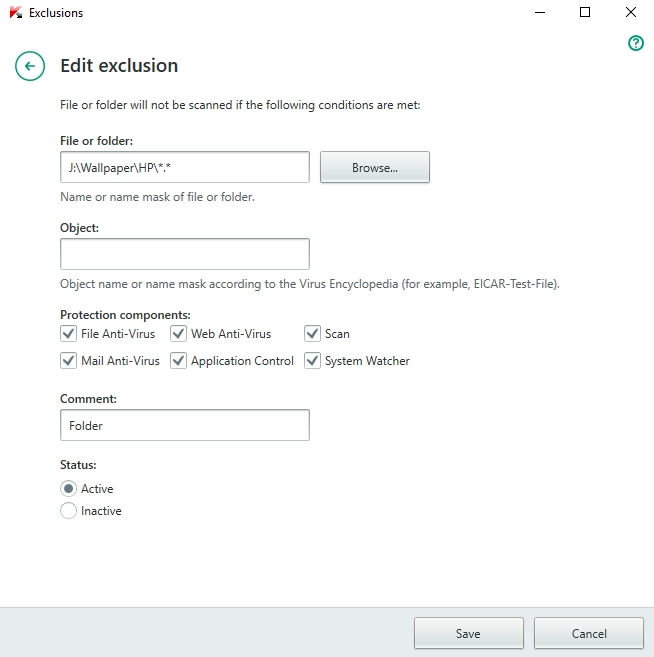Image resolution: width=654 pixels, height=657 pixels.
Task: Save the exclusion settings
Action: click(x=468, y=633)
